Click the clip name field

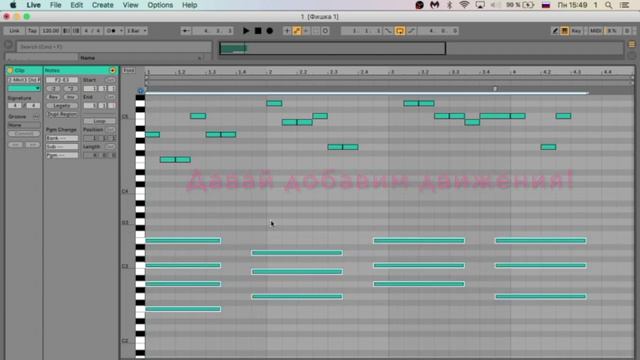tap(24, 80)
